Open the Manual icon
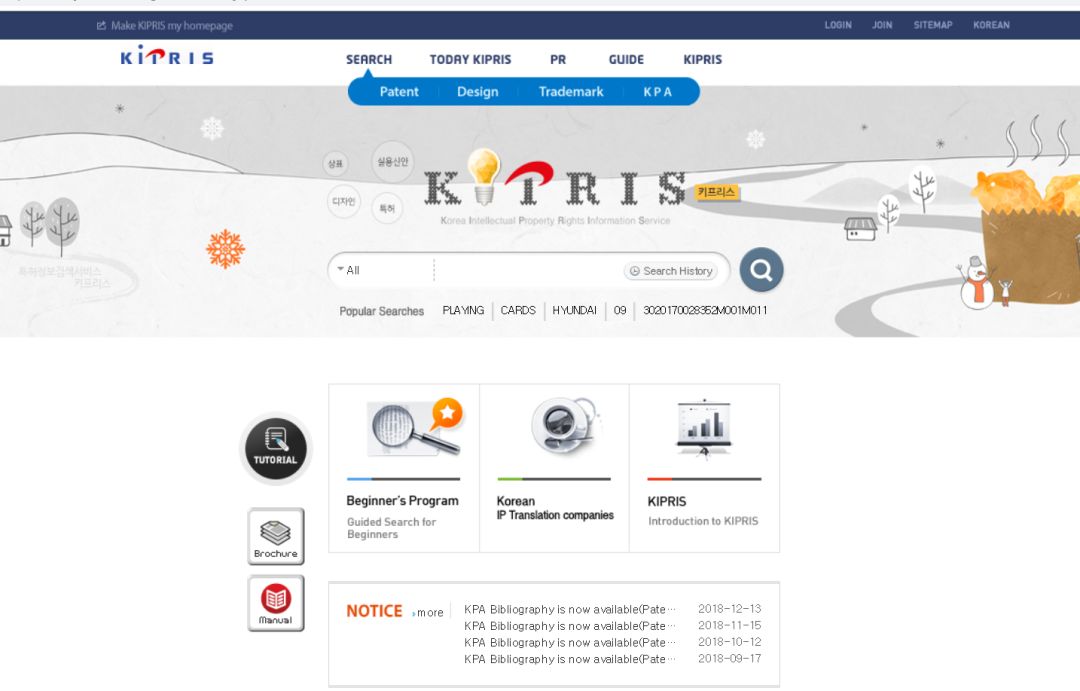Viewport: 1080px width, 691px height. [x=276, y=604]
